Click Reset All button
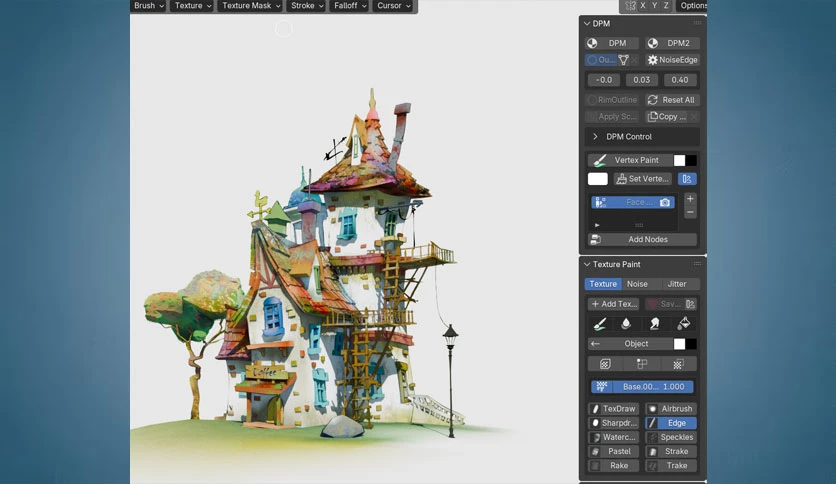The height and width of the screenshot is (484, 836). coord(672,100)
